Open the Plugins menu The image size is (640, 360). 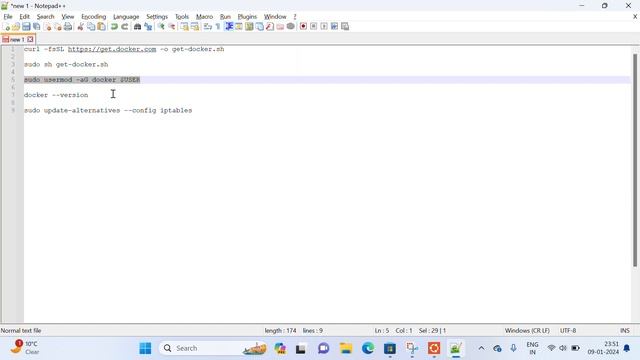tap(247, 17)
